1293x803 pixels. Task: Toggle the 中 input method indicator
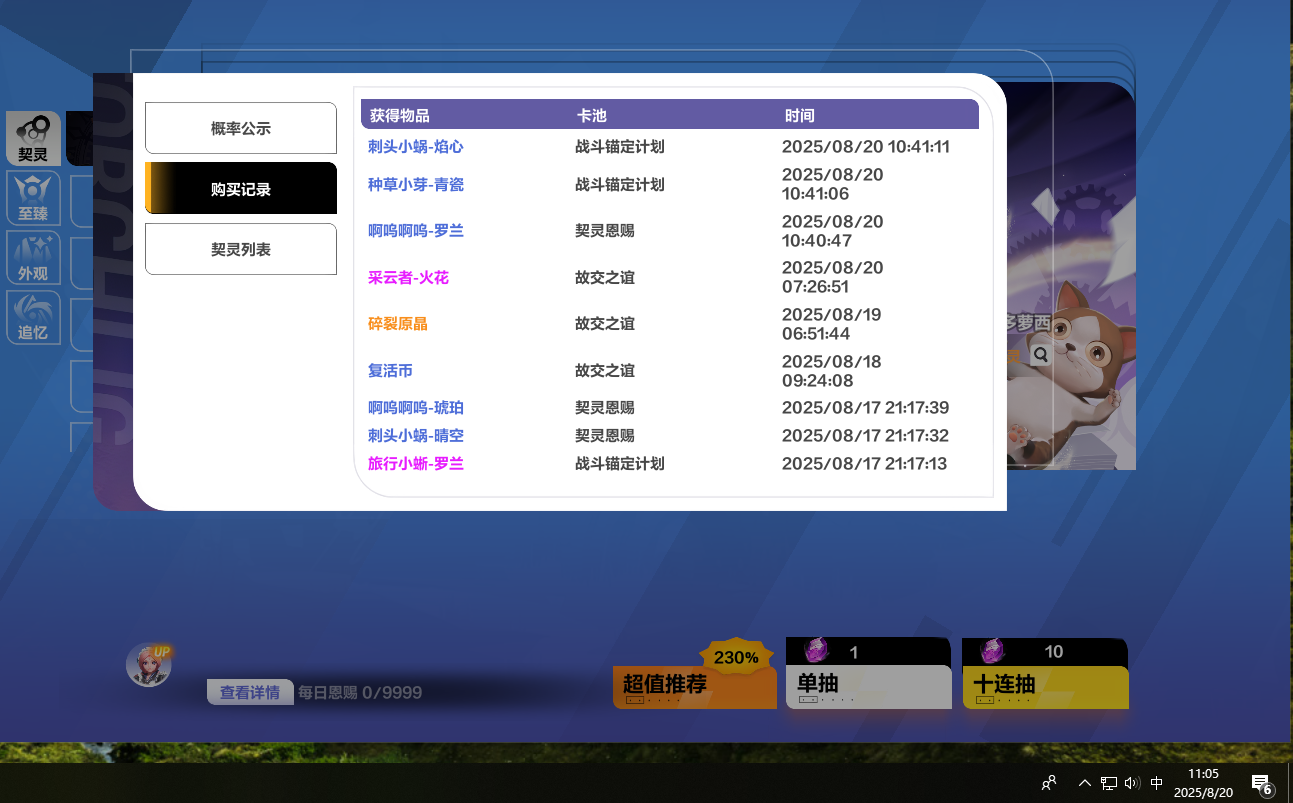coord(1157,783)
